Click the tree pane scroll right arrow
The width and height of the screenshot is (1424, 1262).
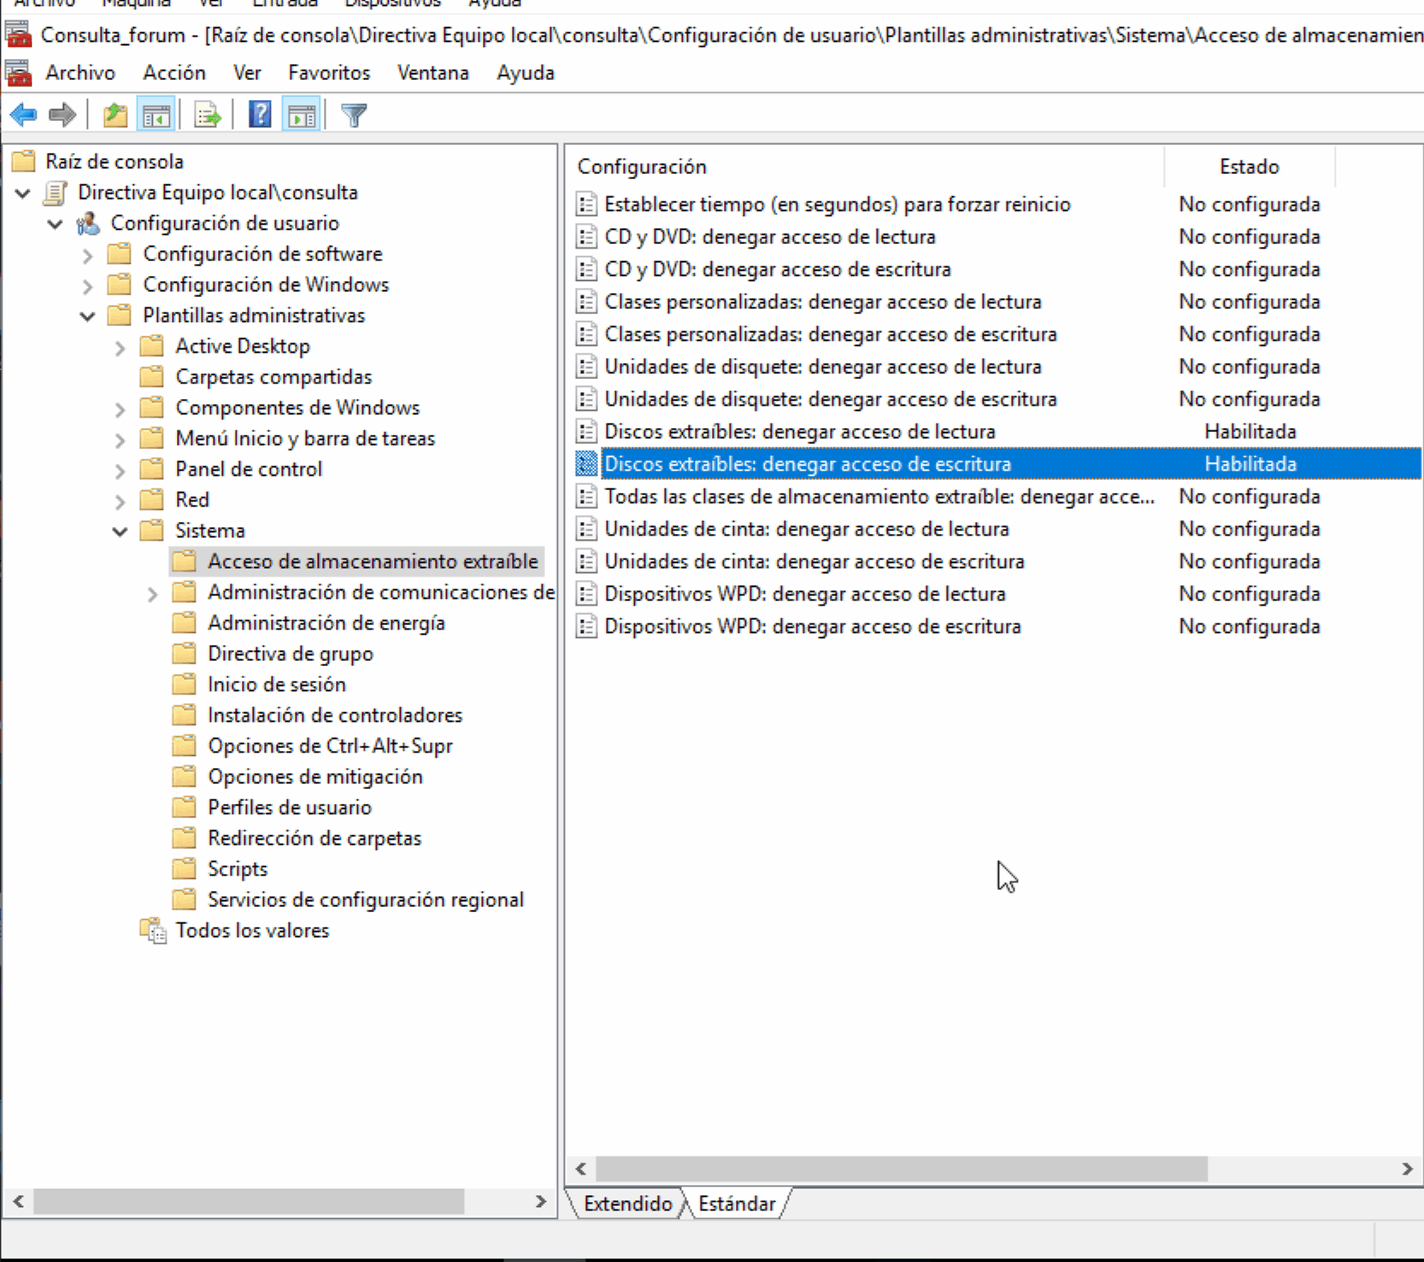(x=541, y=1201)
